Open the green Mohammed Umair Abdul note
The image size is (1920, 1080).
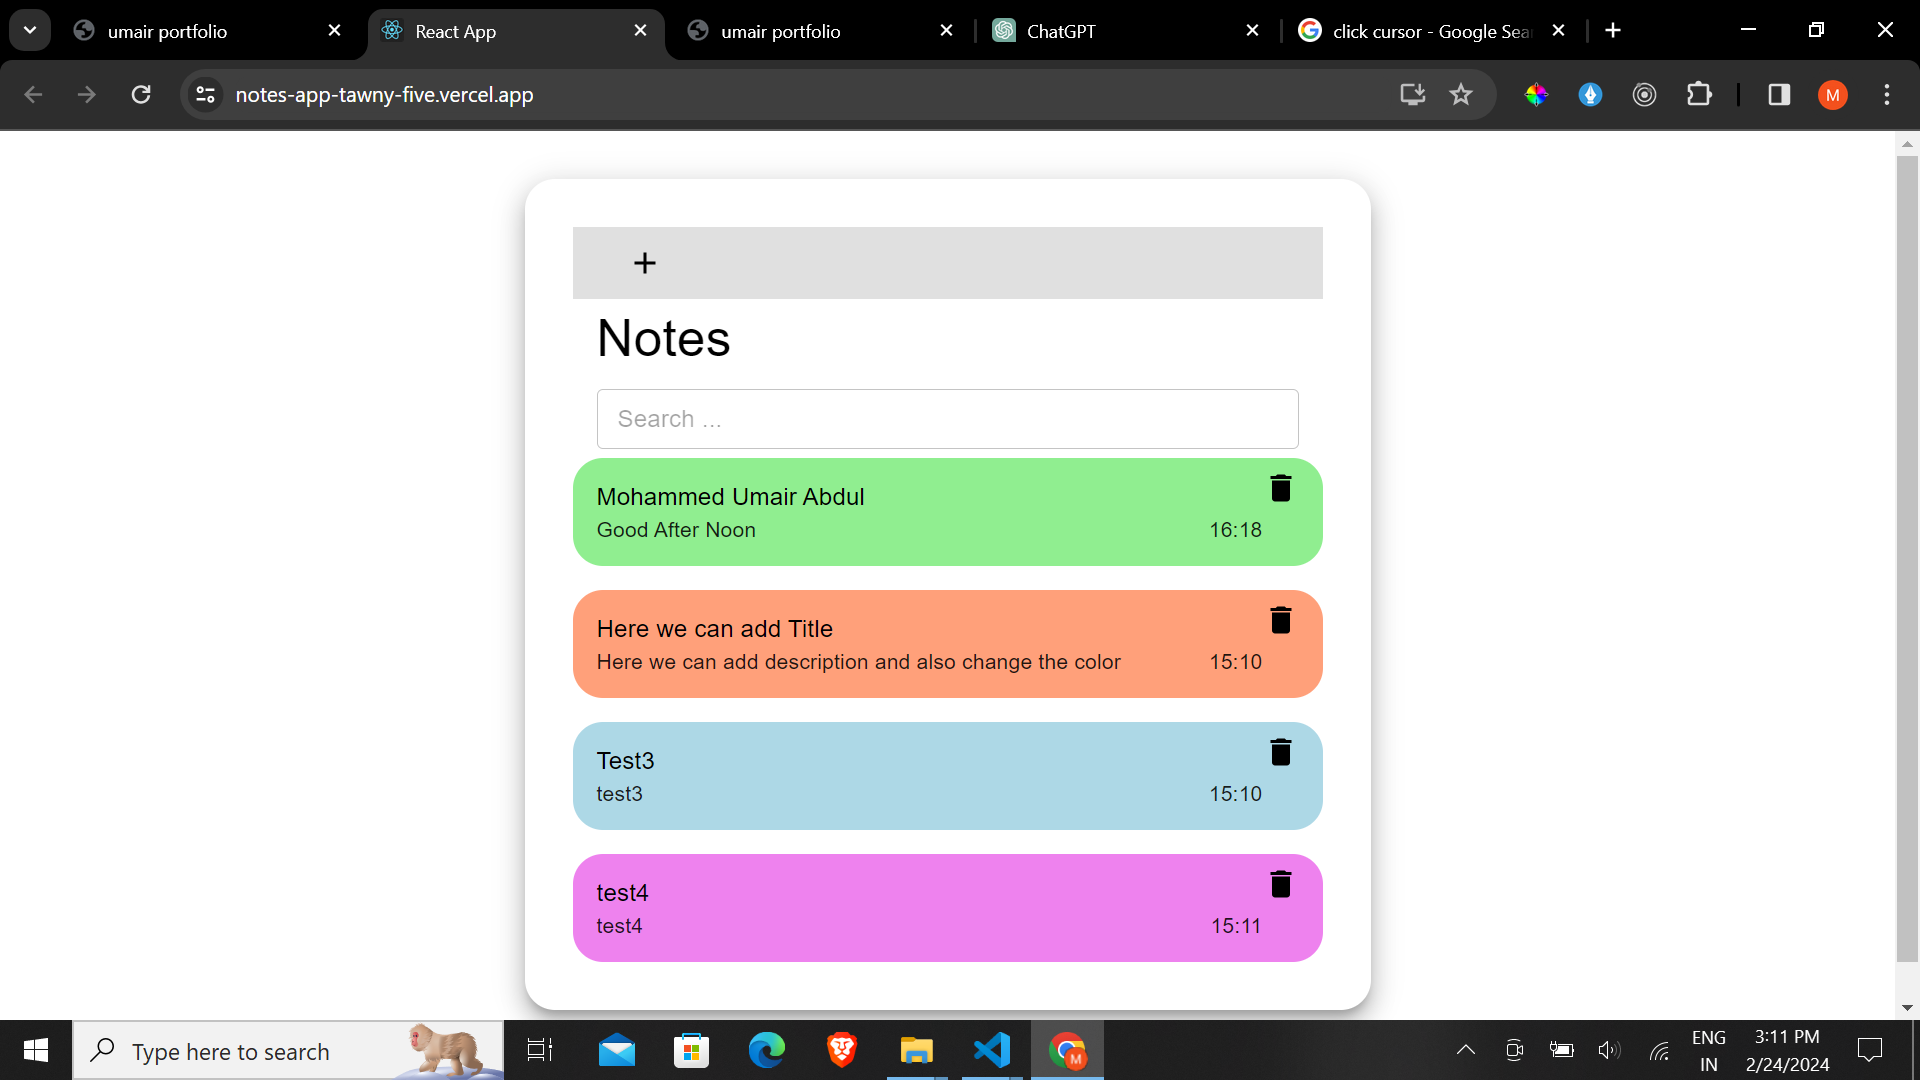[947, 512]
